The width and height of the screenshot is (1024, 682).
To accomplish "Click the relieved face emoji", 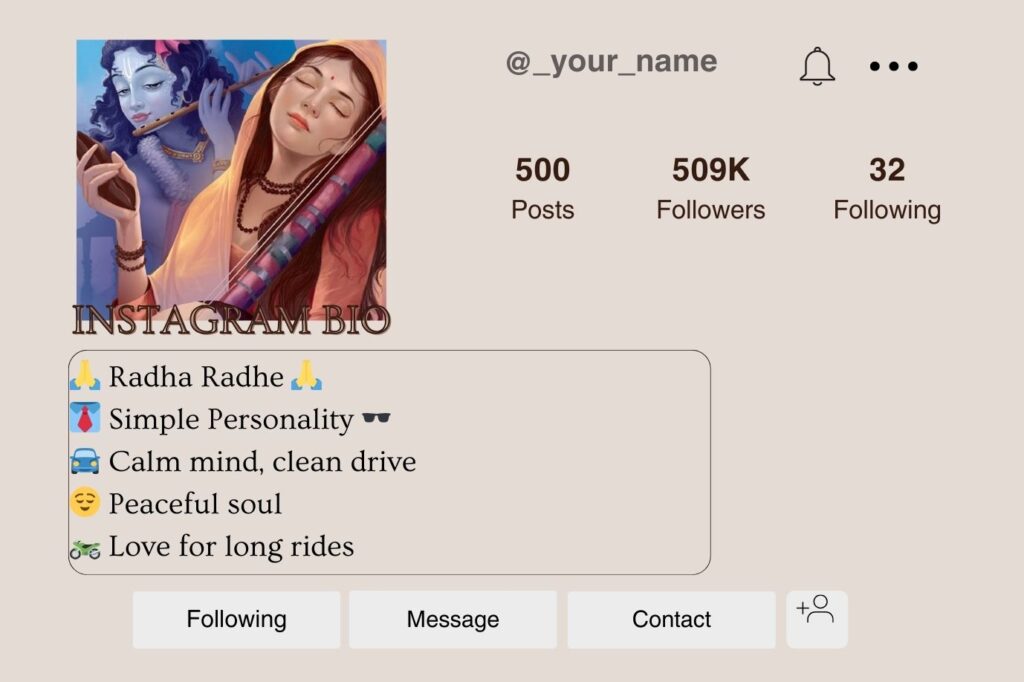I will pos(86,503).
